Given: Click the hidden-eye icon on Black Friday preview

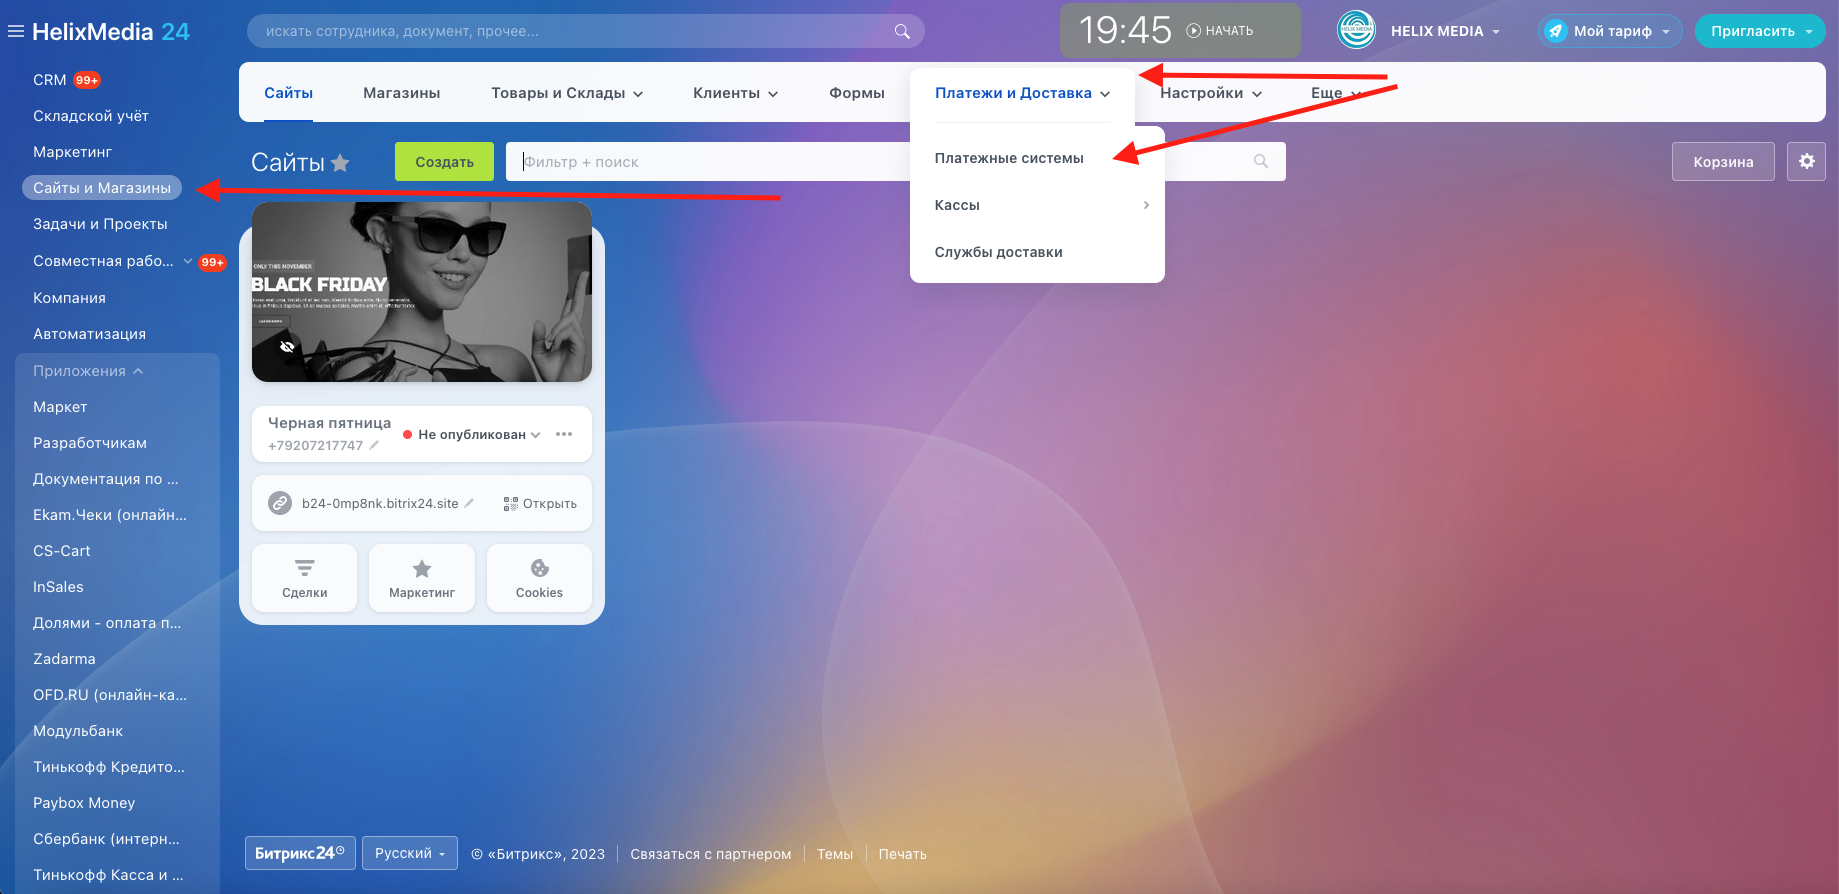Looking at the screenshot, I should point(287,346).
